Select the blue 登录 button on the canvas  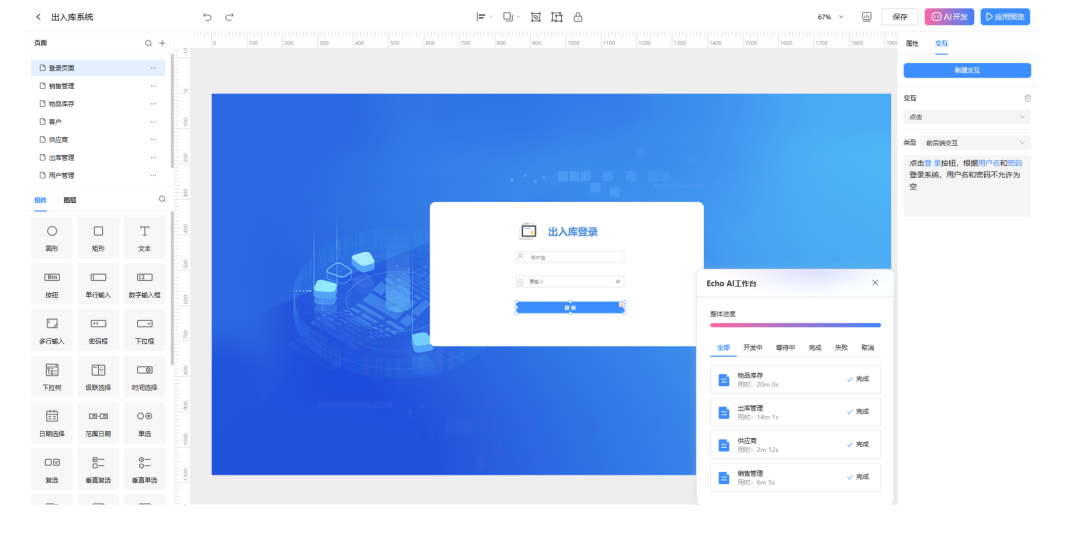570,307
